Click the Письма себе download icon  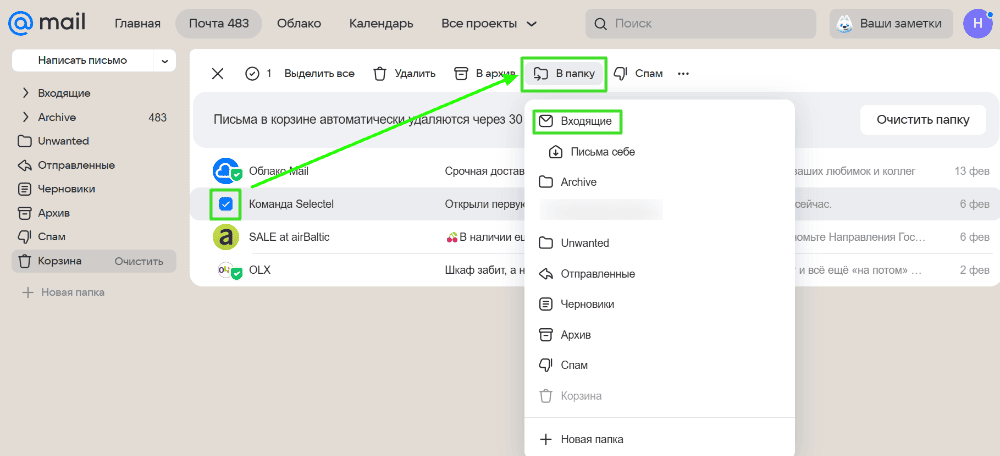click(555, 152)
